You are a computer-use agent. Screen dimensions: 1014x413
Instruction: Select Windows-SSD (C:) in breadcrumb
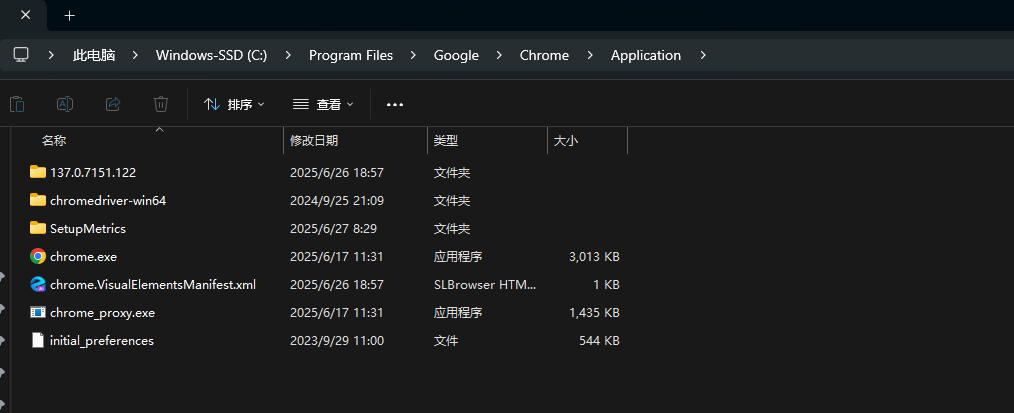pyautogui.click(x=211, y=56)
